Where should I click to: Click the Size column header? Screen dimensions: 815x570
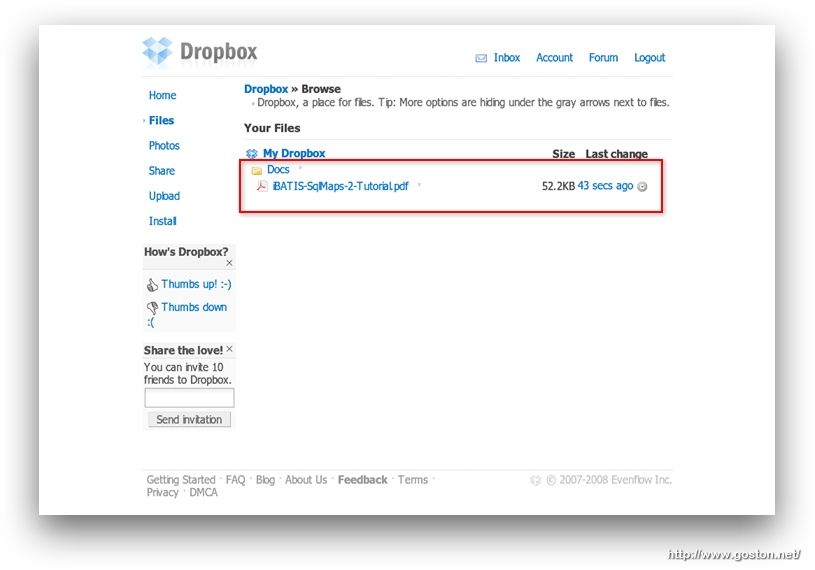coord(563,154)
